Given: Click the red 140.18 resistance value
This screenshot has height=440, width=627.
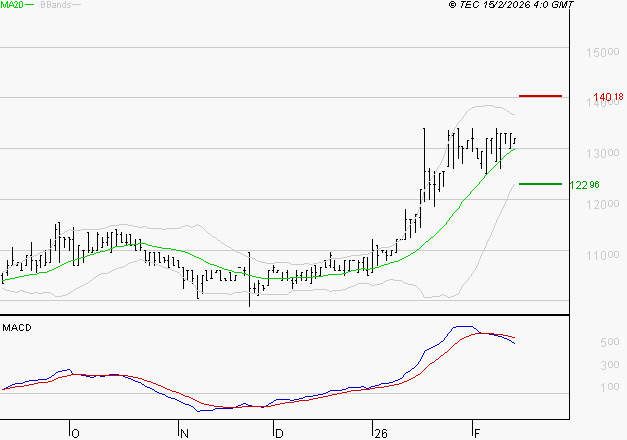Looking at the screenshot, I should (x=608, y=97).
